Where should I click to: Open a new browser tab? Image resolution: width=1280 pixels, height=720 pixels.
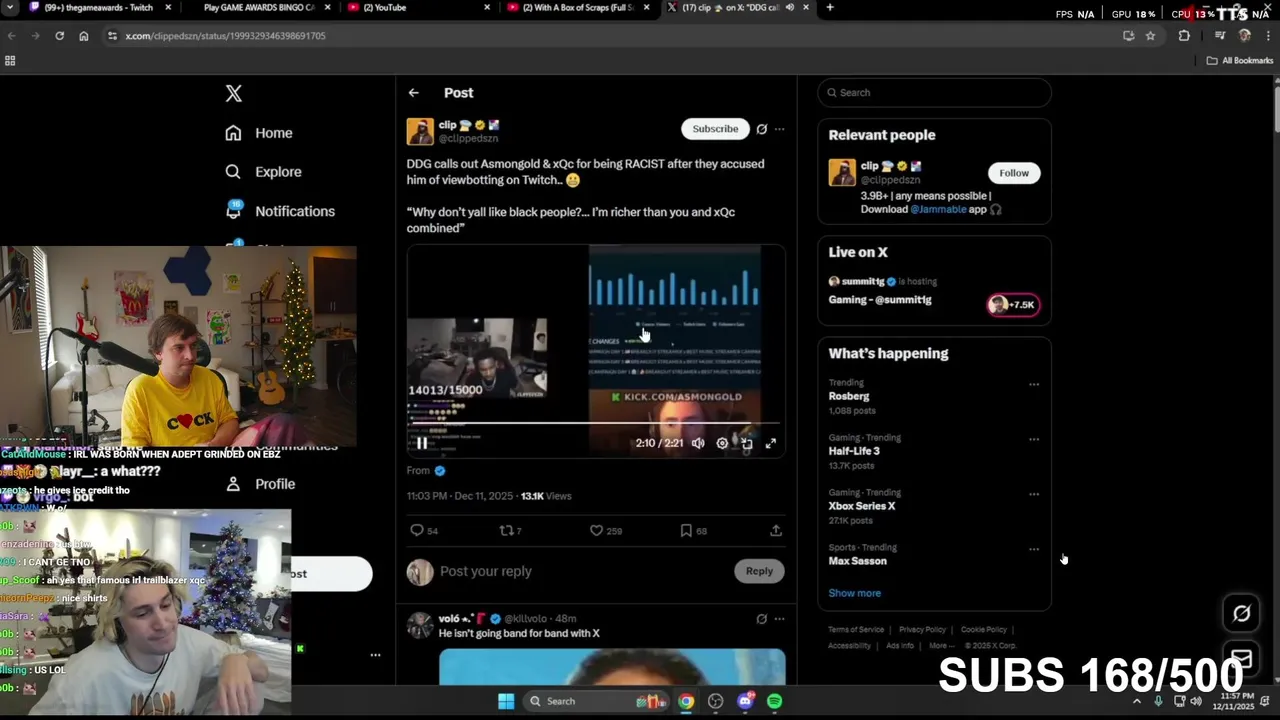(829, 7)
